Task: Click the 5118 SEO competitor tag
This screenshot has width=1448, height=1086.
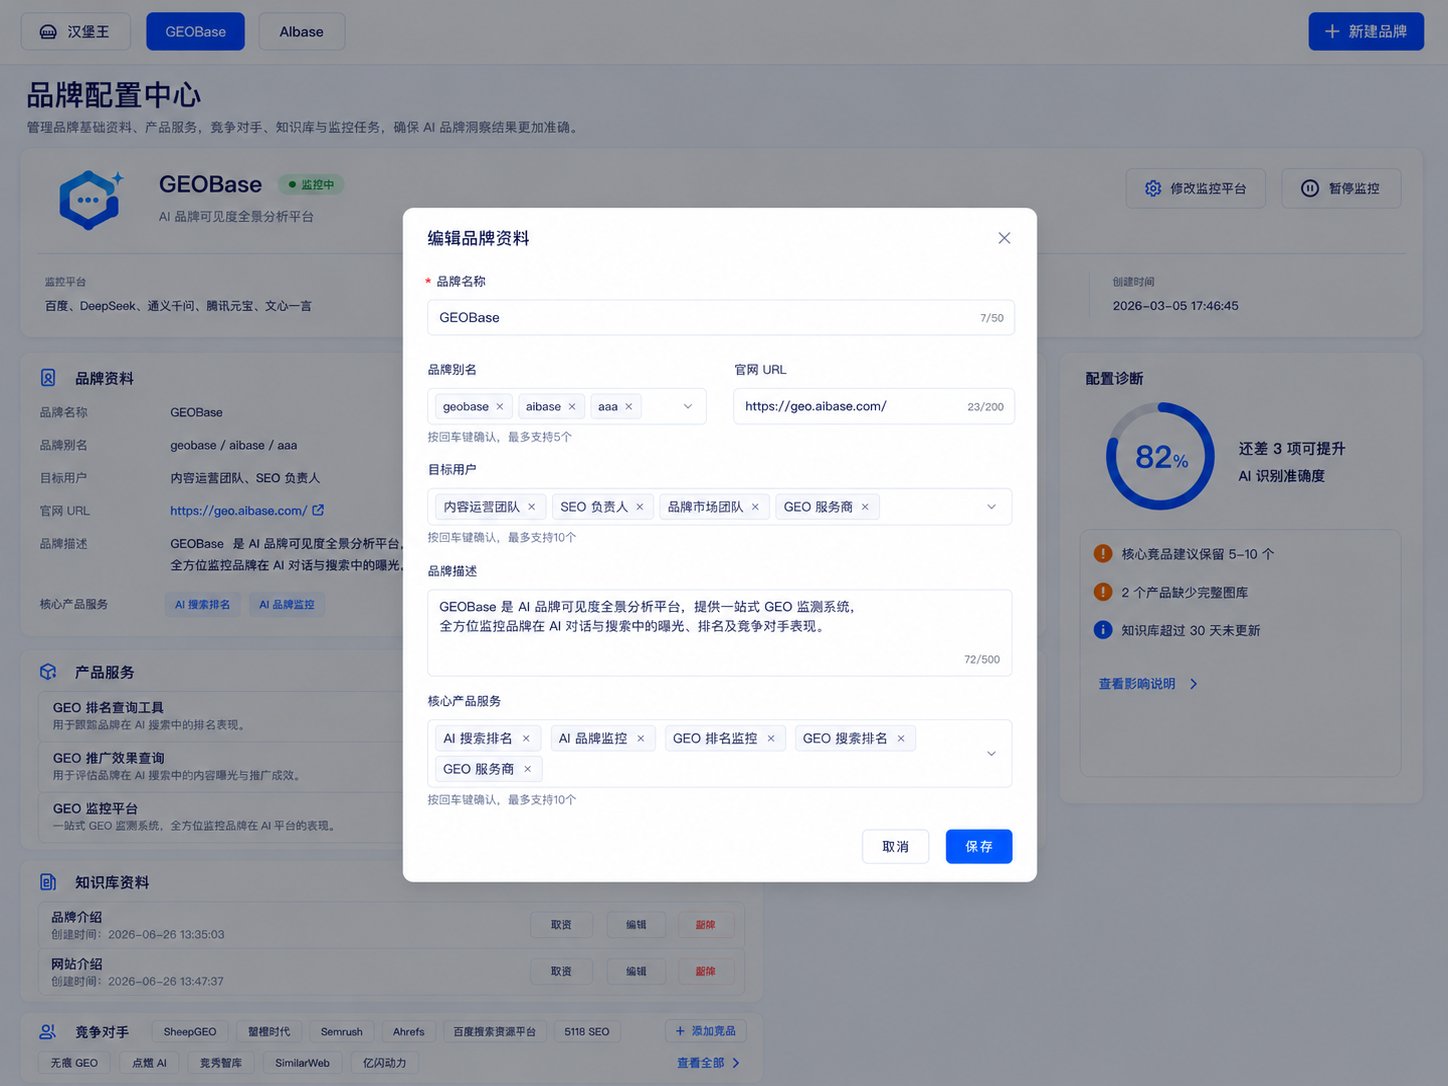Action: coord(587,1032)
